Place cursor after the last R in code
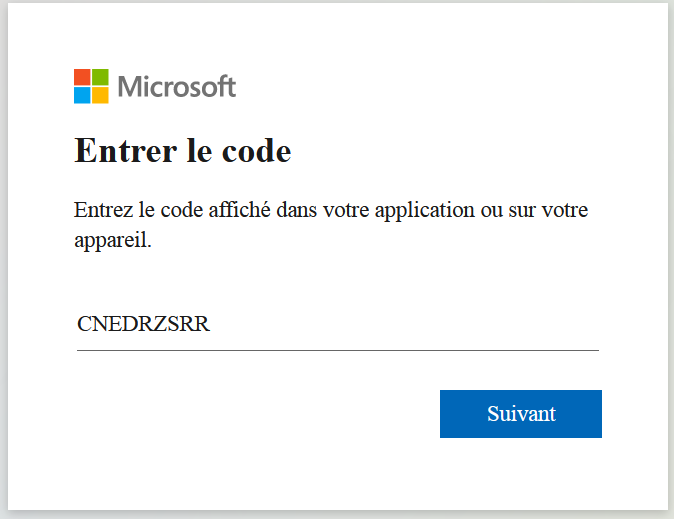674x519 pixels. pyautogui.click(x=211, y=325)
